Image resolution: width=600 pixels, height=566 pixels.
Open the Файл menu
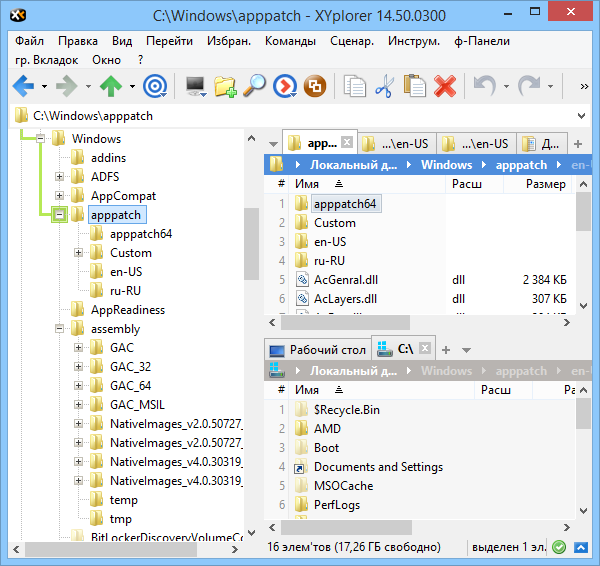29,41
